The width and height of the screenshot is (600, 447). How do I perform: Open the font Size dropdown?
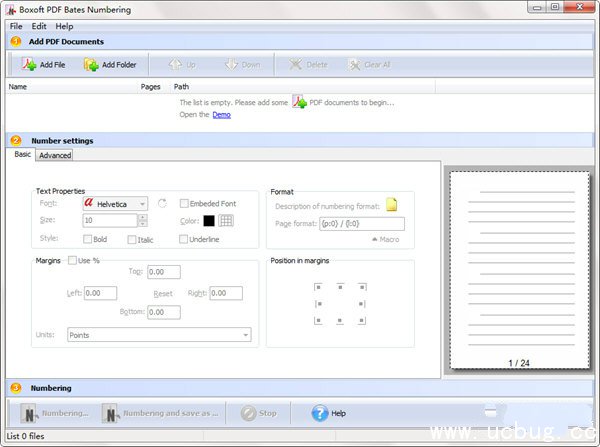point(143,220)
